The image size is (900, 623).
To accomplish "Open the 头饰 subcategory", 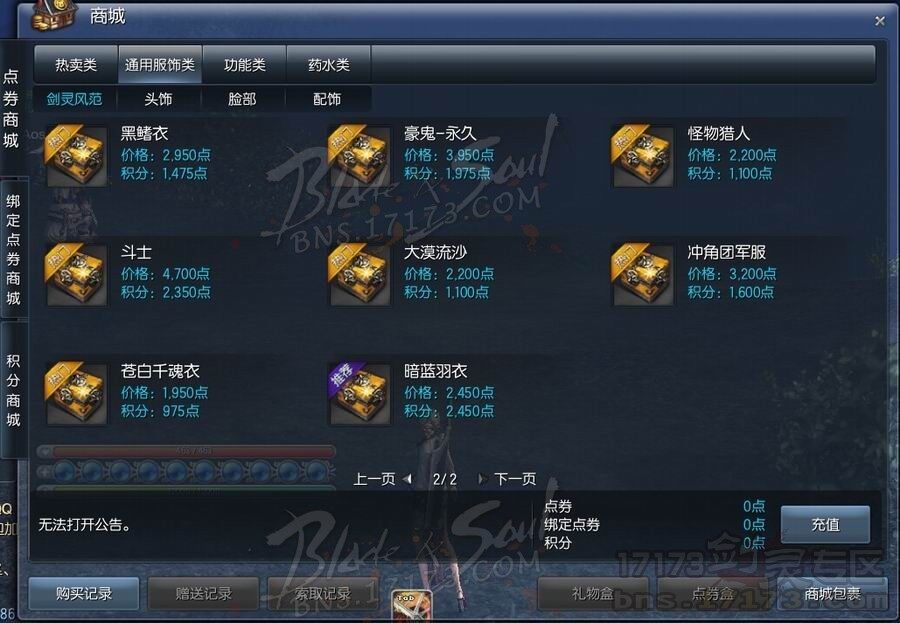I will tap(158, 99).
